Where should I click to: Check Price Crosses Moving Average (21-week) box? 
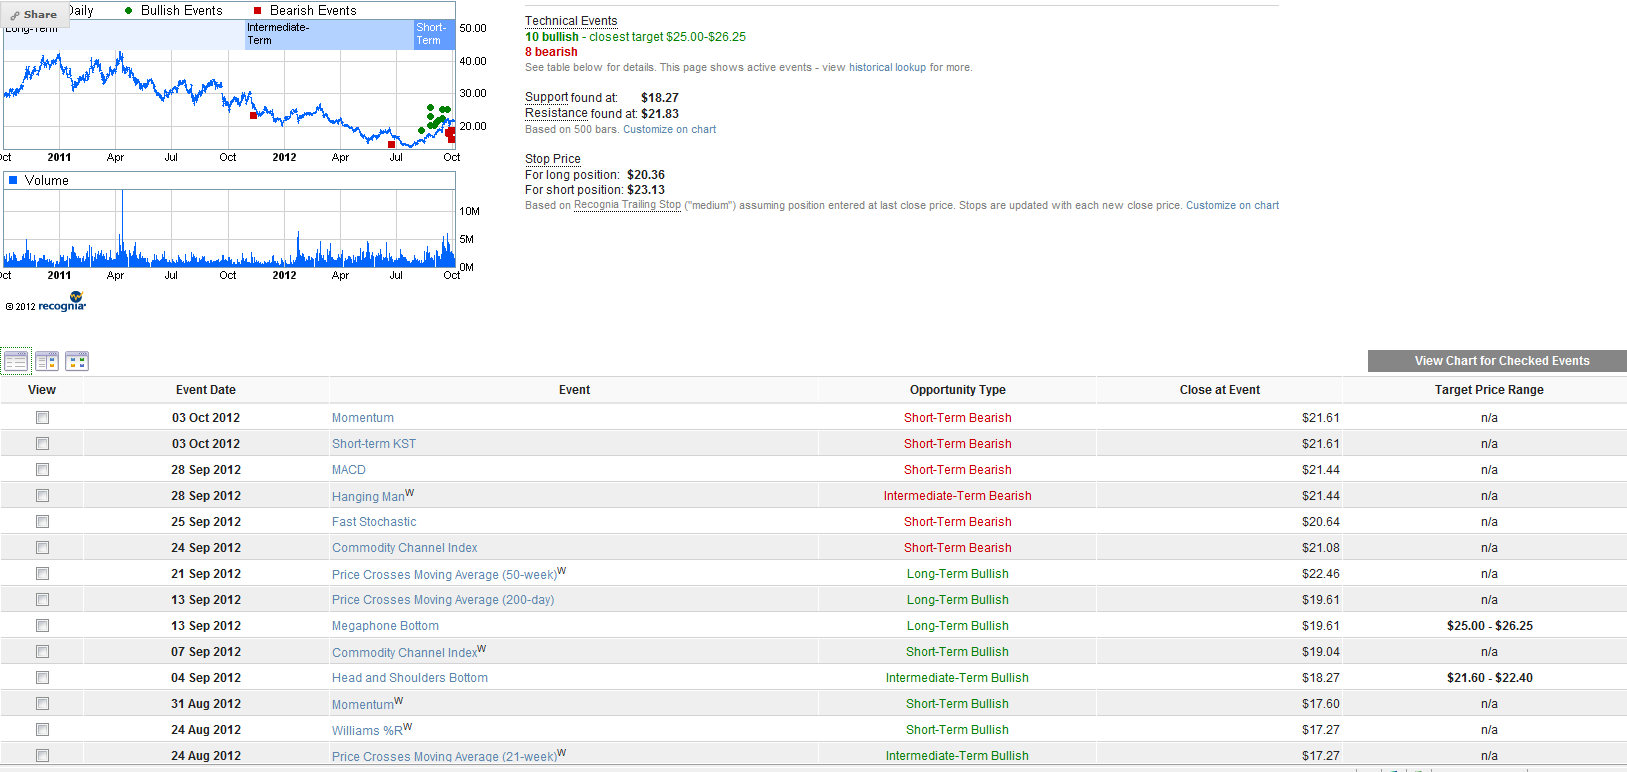[x=42, y=755]
